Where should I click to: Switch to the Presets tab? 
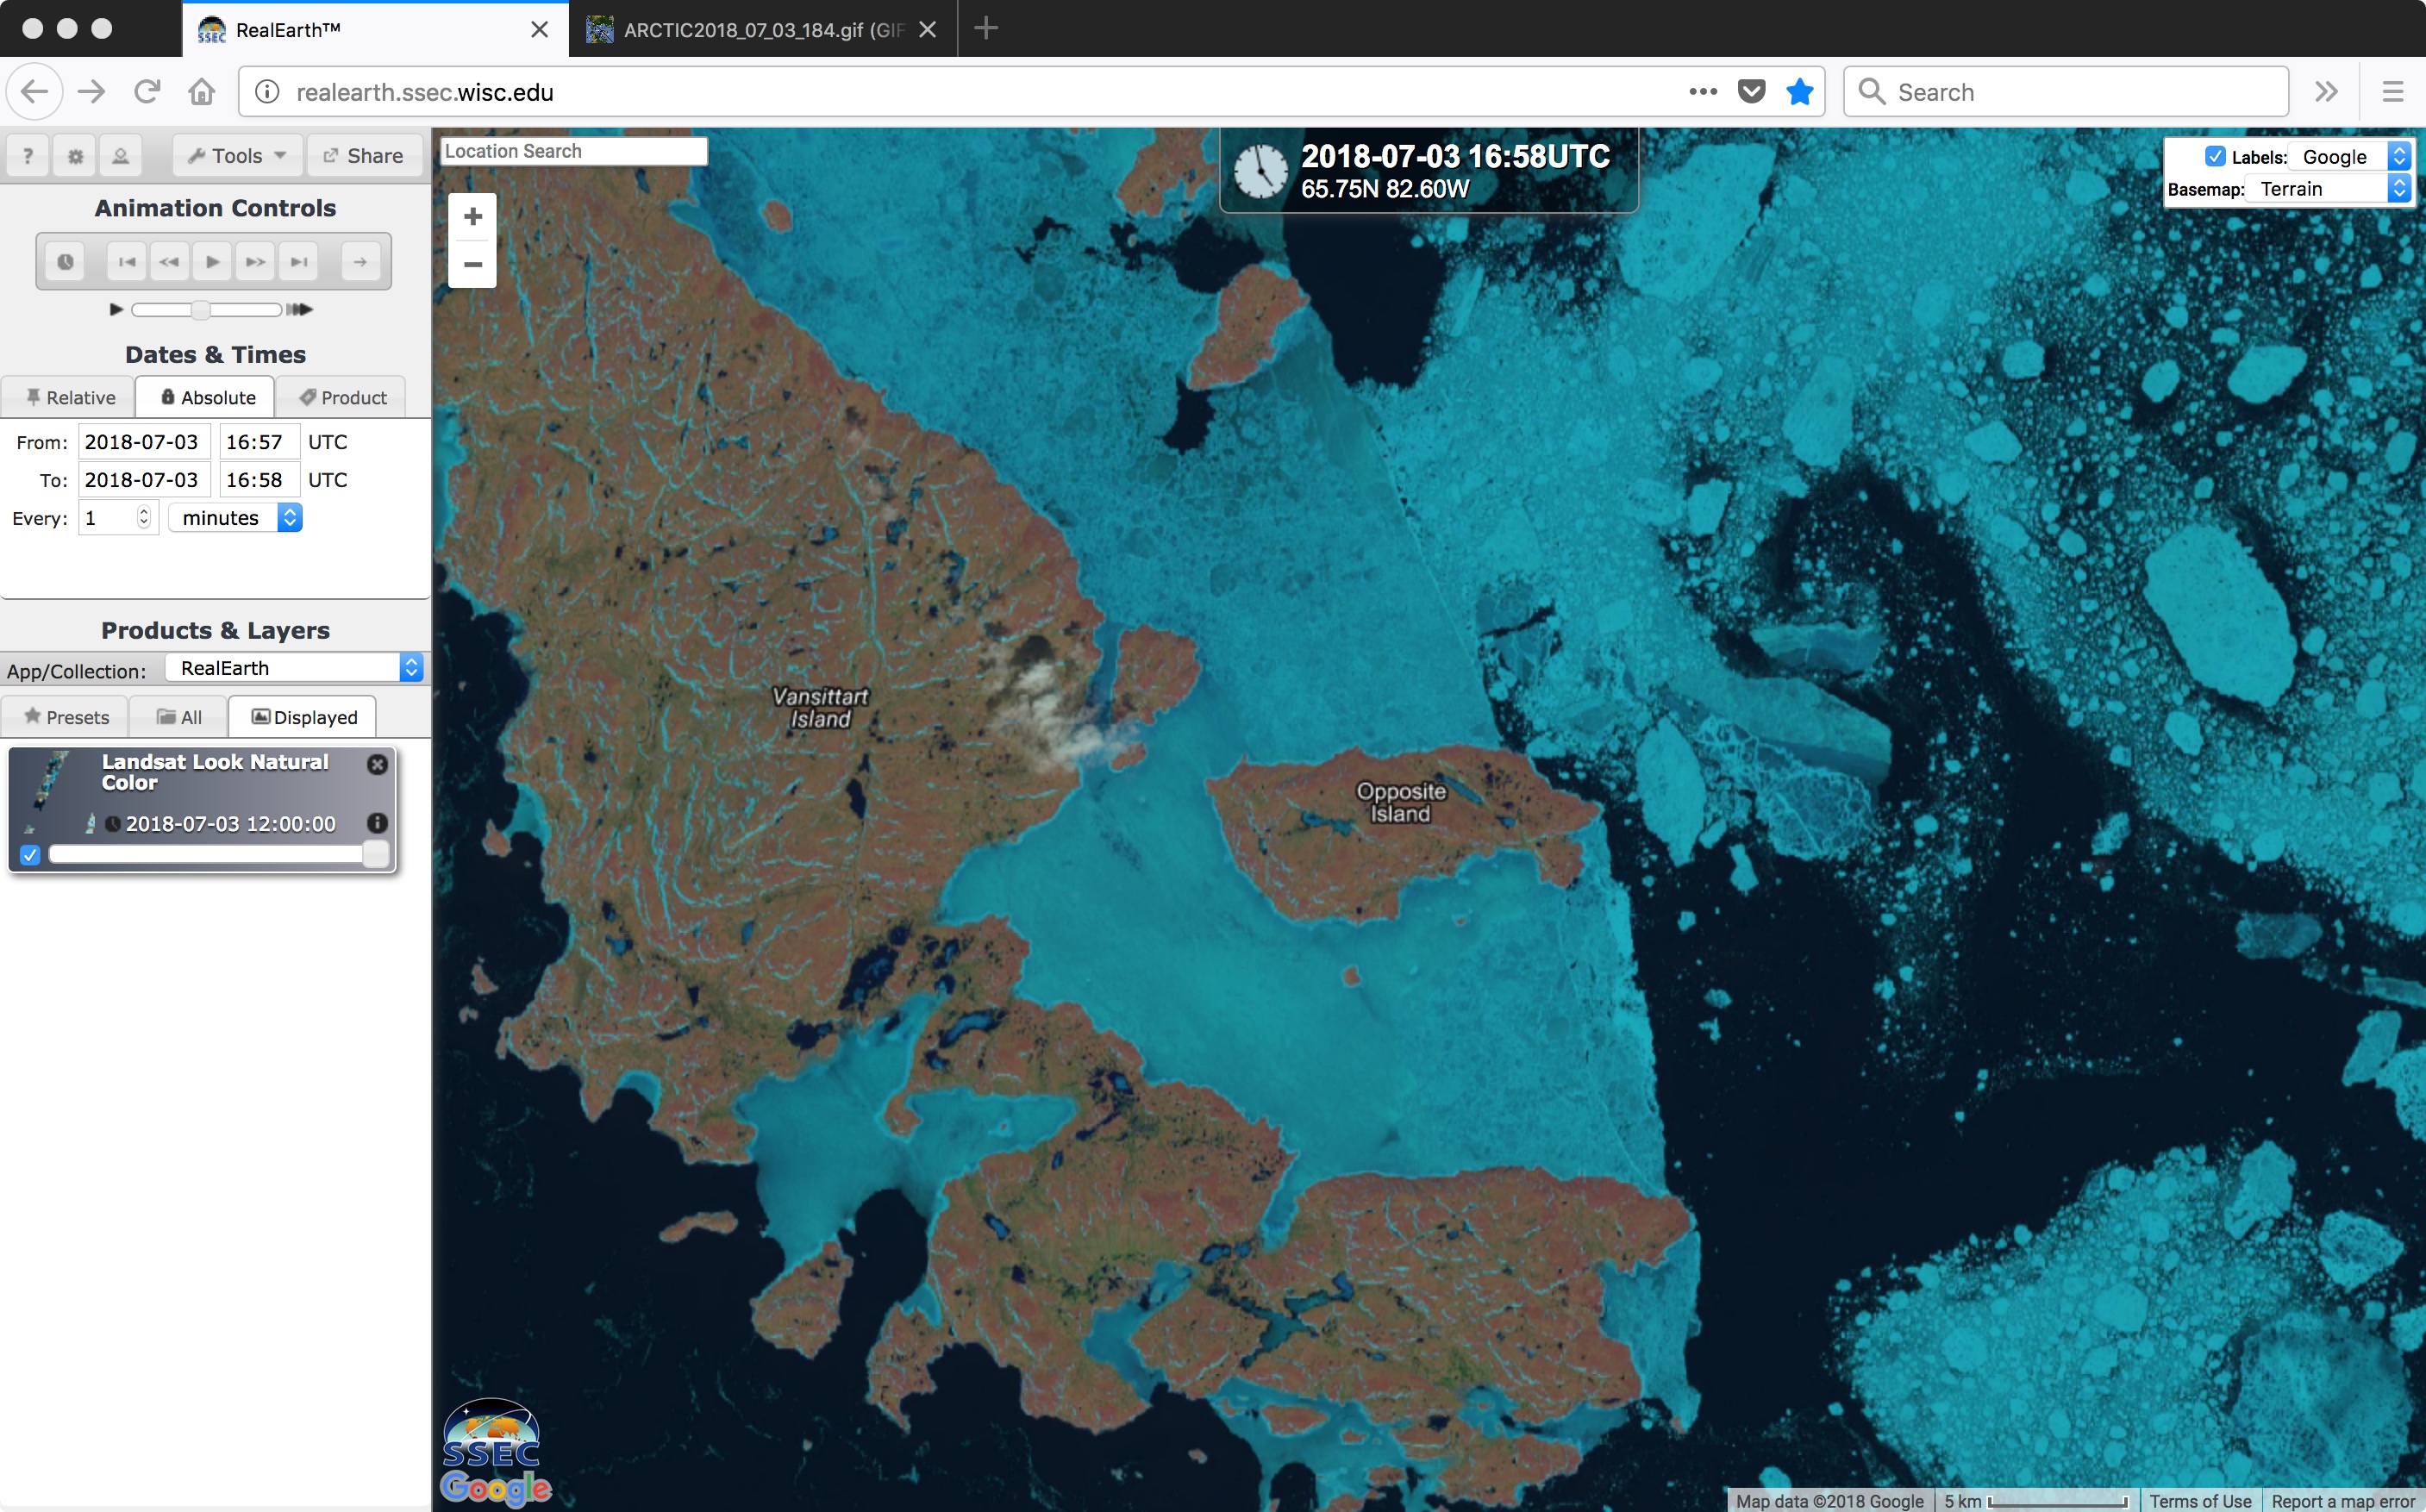pos(66,717)
